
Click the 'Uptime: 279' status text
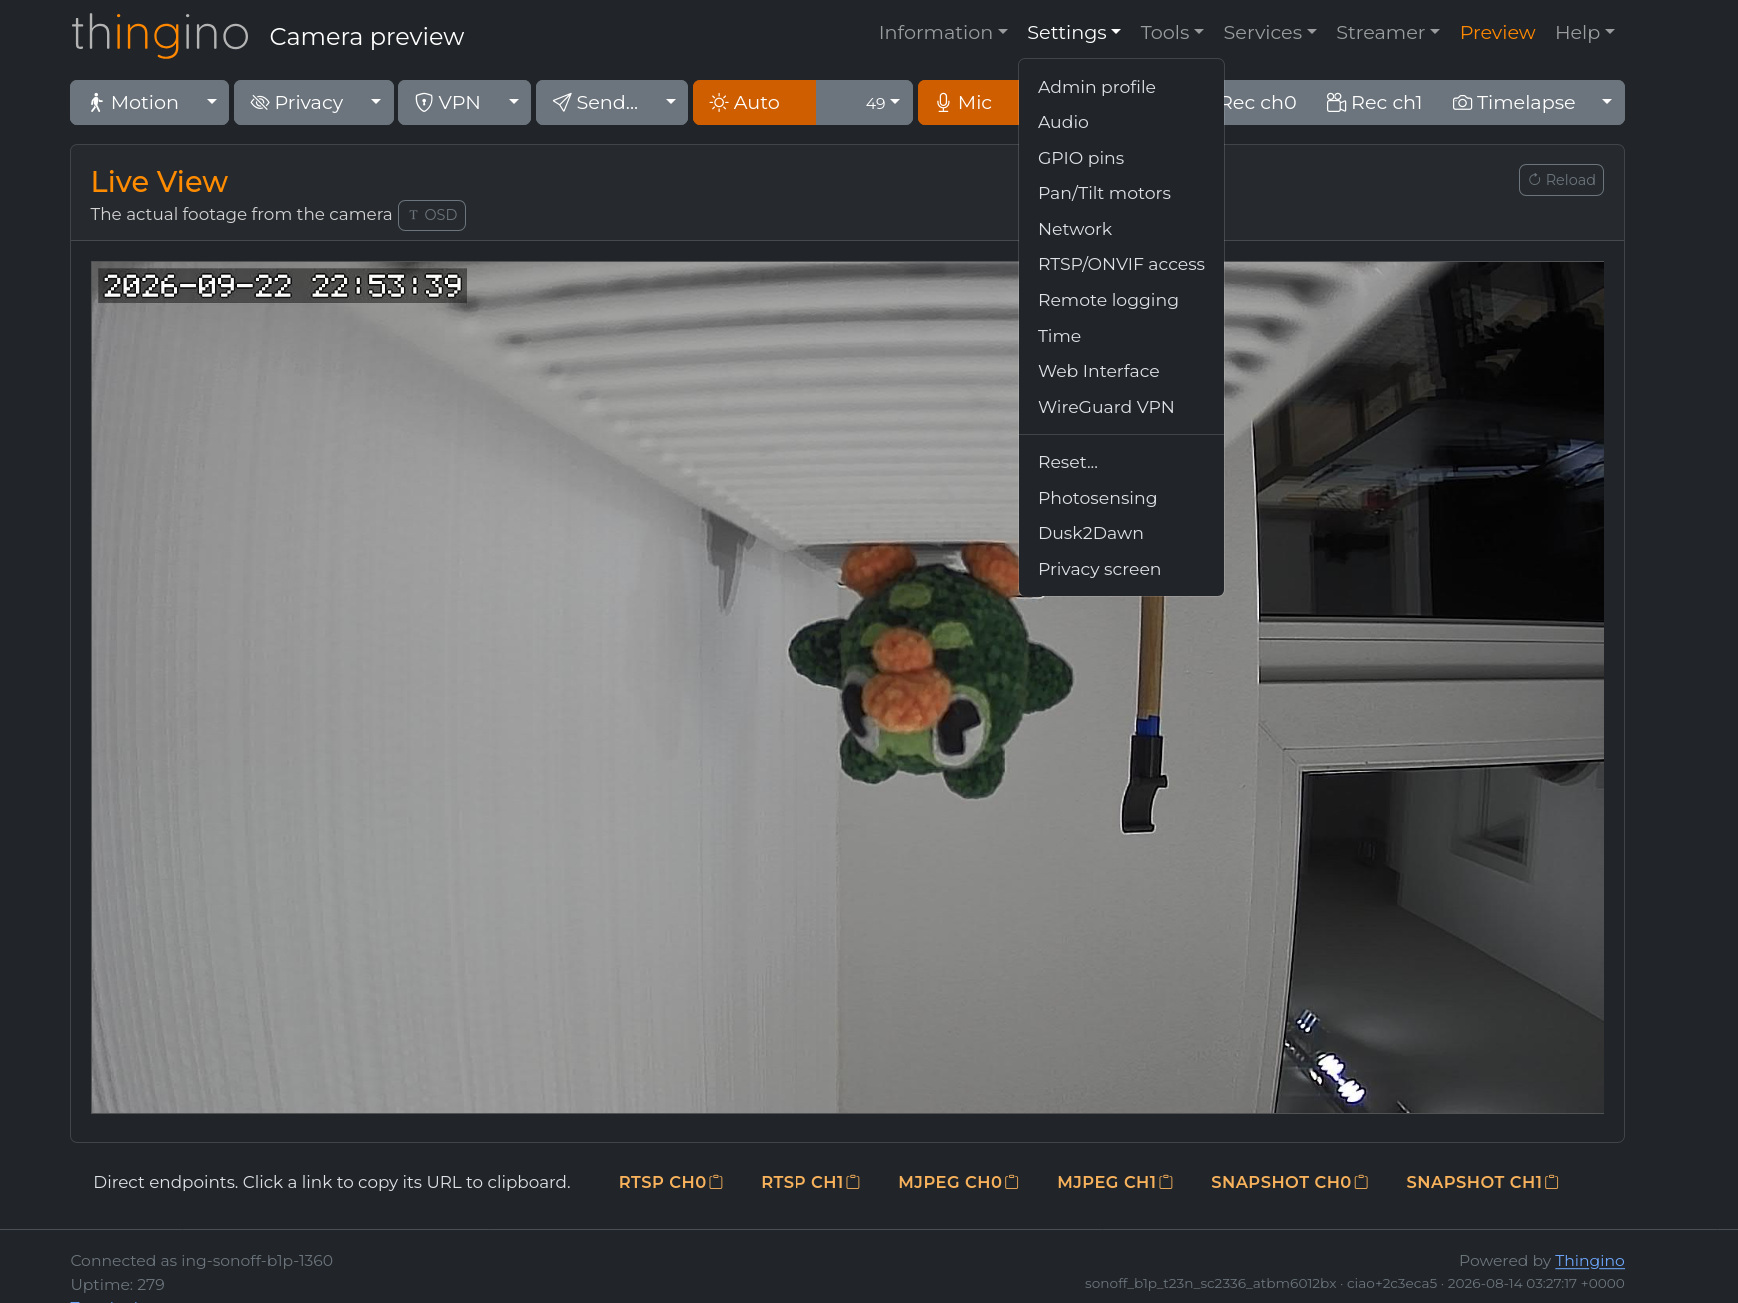[x=117, y=1285]
